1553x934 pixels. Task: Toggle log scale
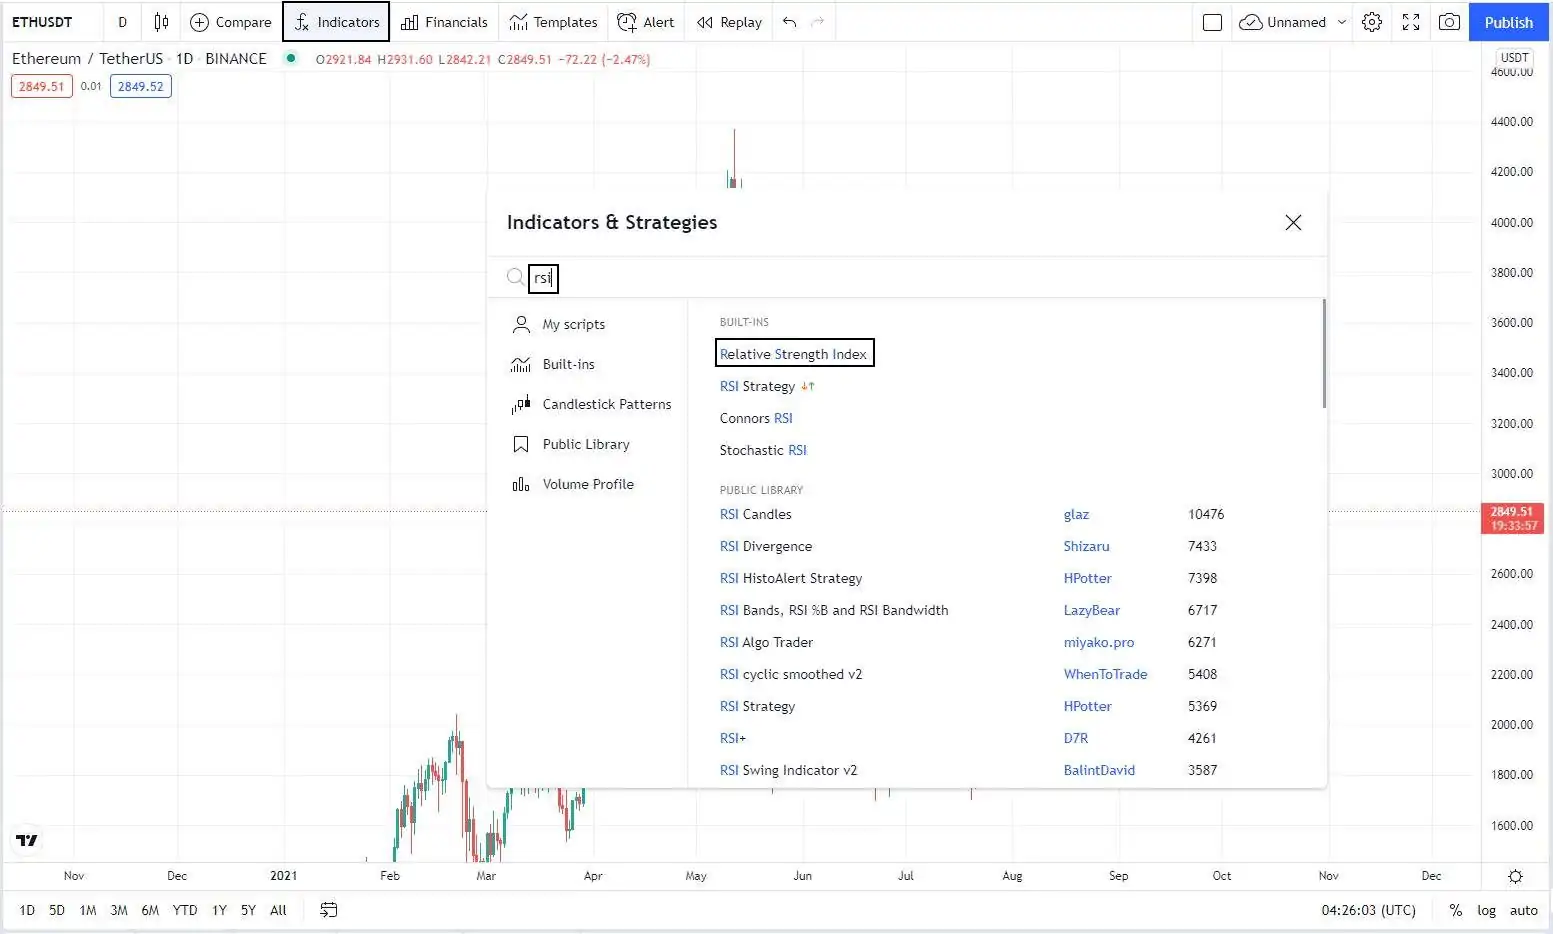coord(1487,910)
